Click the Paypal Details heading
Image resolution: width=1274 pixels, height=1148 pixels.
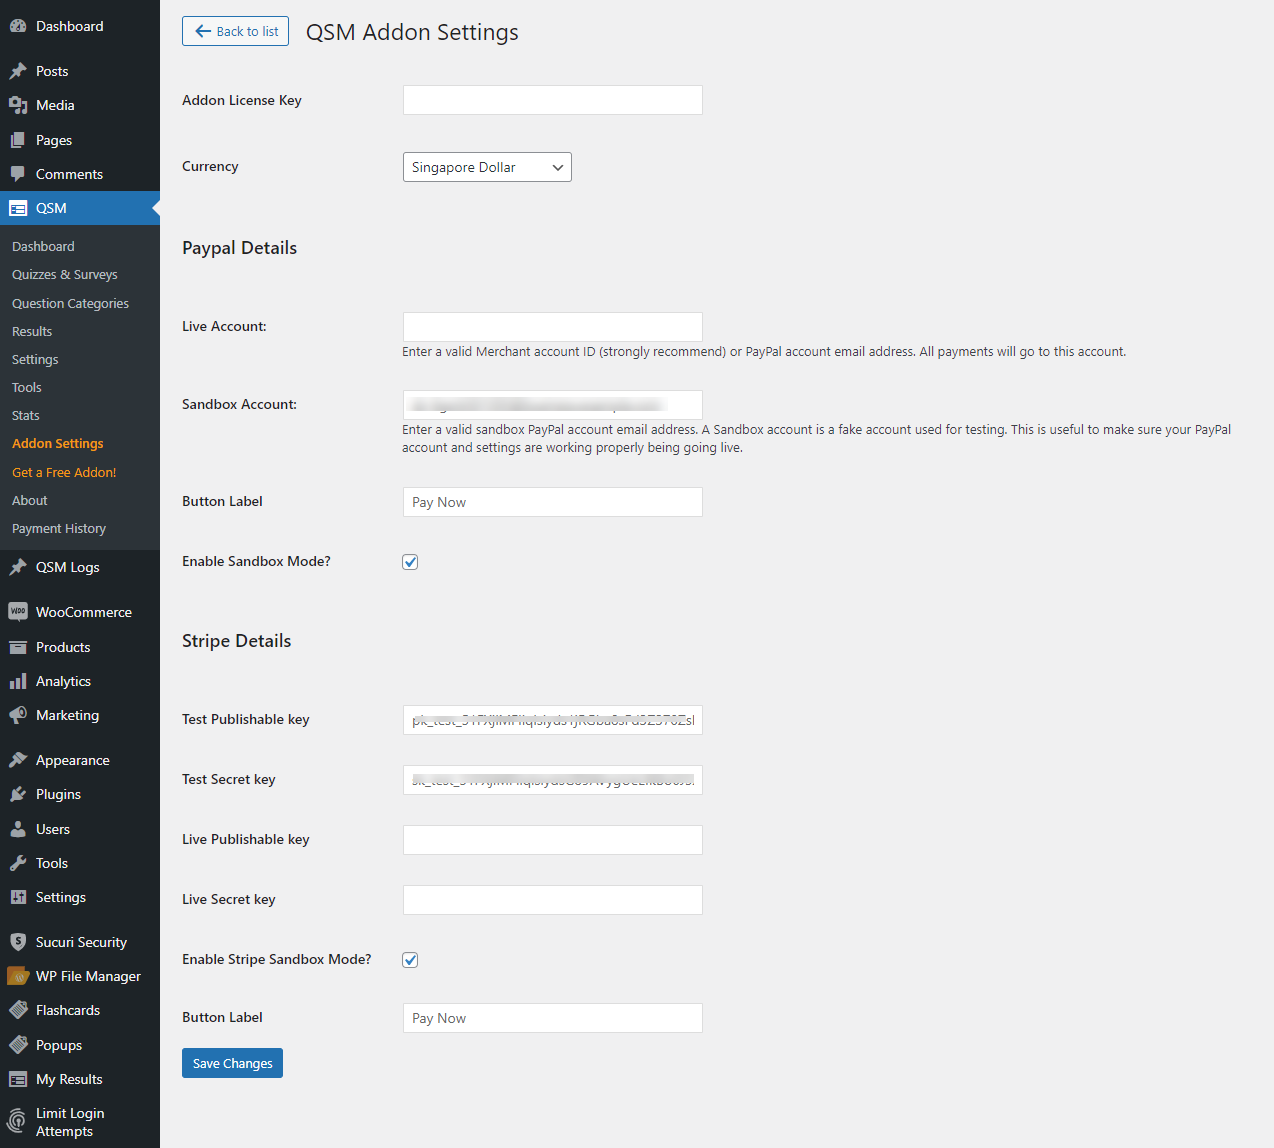tap(239, 248)
